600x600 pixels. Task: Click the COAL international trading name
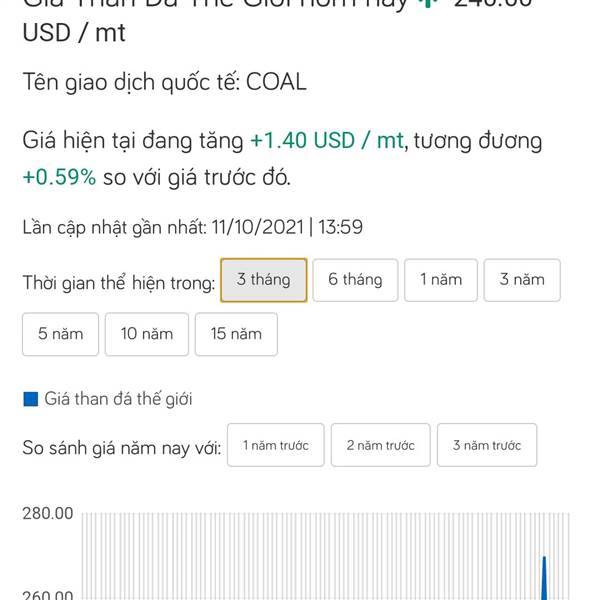[x=276, y=83]
